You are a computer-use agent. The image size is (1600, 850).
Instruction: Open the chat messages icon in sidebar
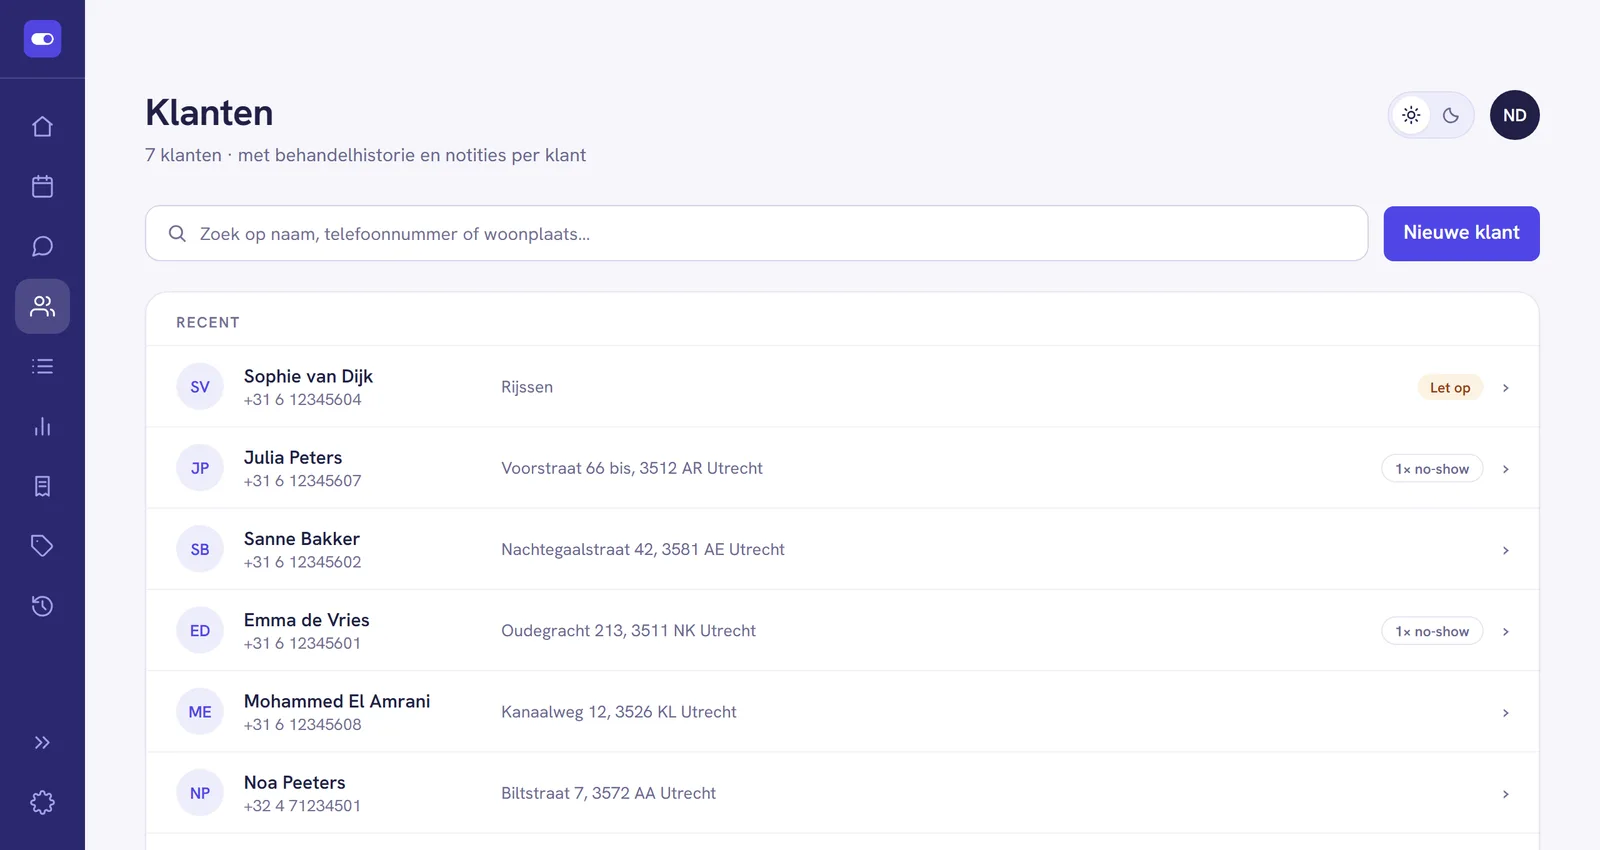click(x=42, y=246)
